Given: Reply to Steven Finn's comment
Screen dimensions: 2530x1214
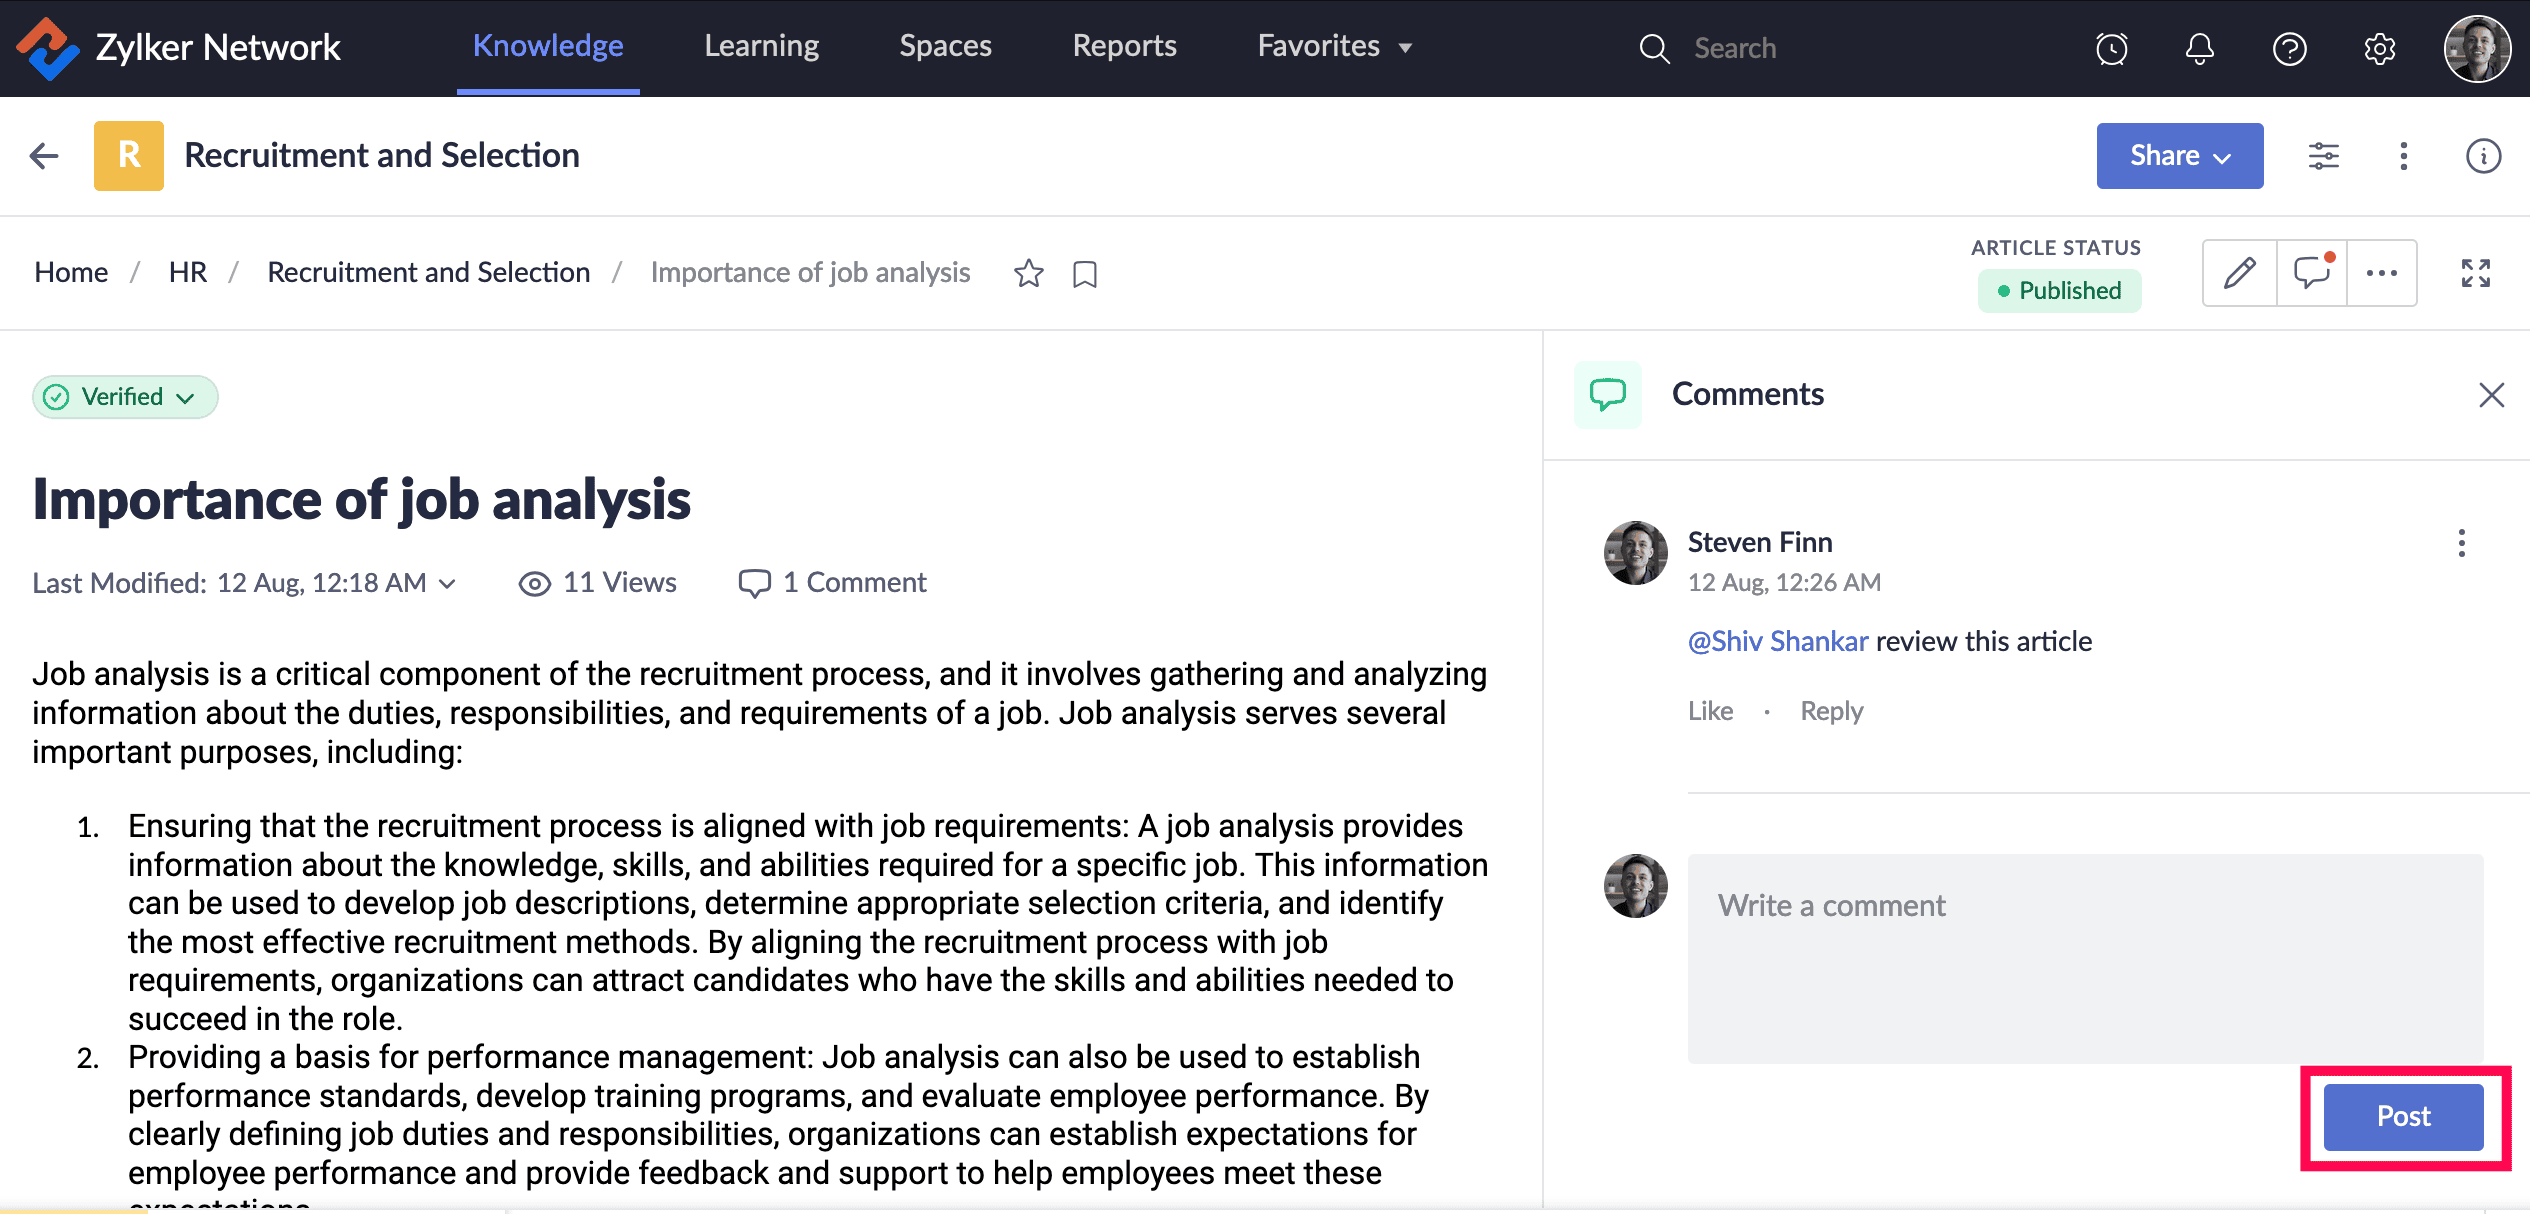Looking at the screenshot, I should pyautogui.click(x=1831, y=711).
